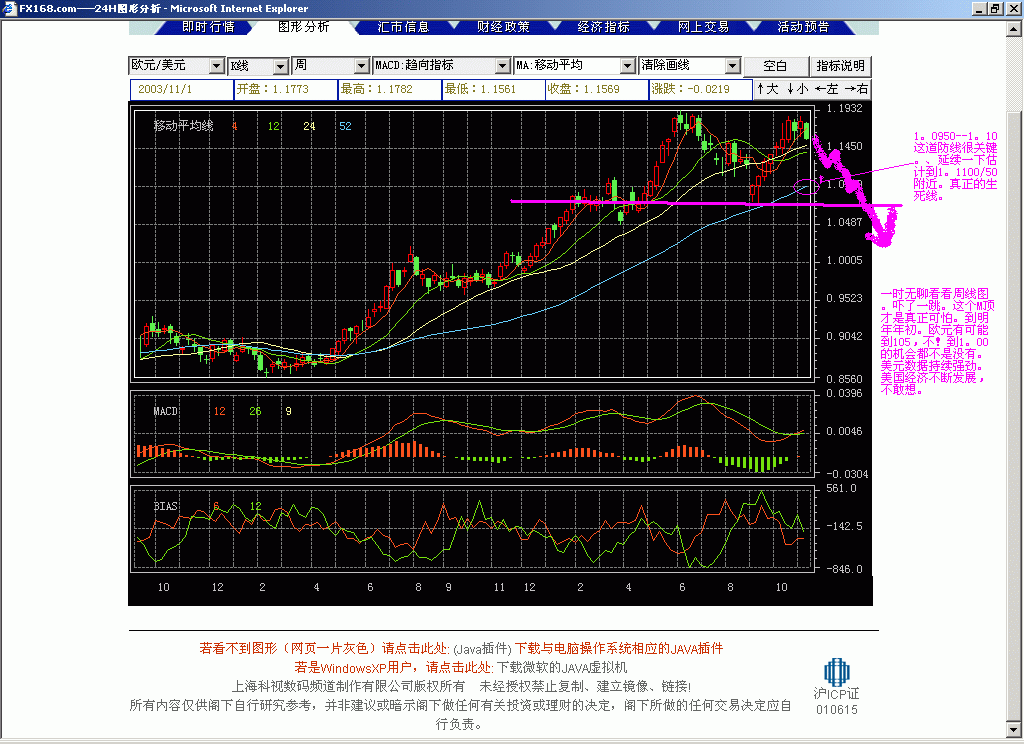This screenshot has height=744, width=1024.
Task: Click the 2003/11/1 date field
Action: pyautogui.click(x=182, y=89)
